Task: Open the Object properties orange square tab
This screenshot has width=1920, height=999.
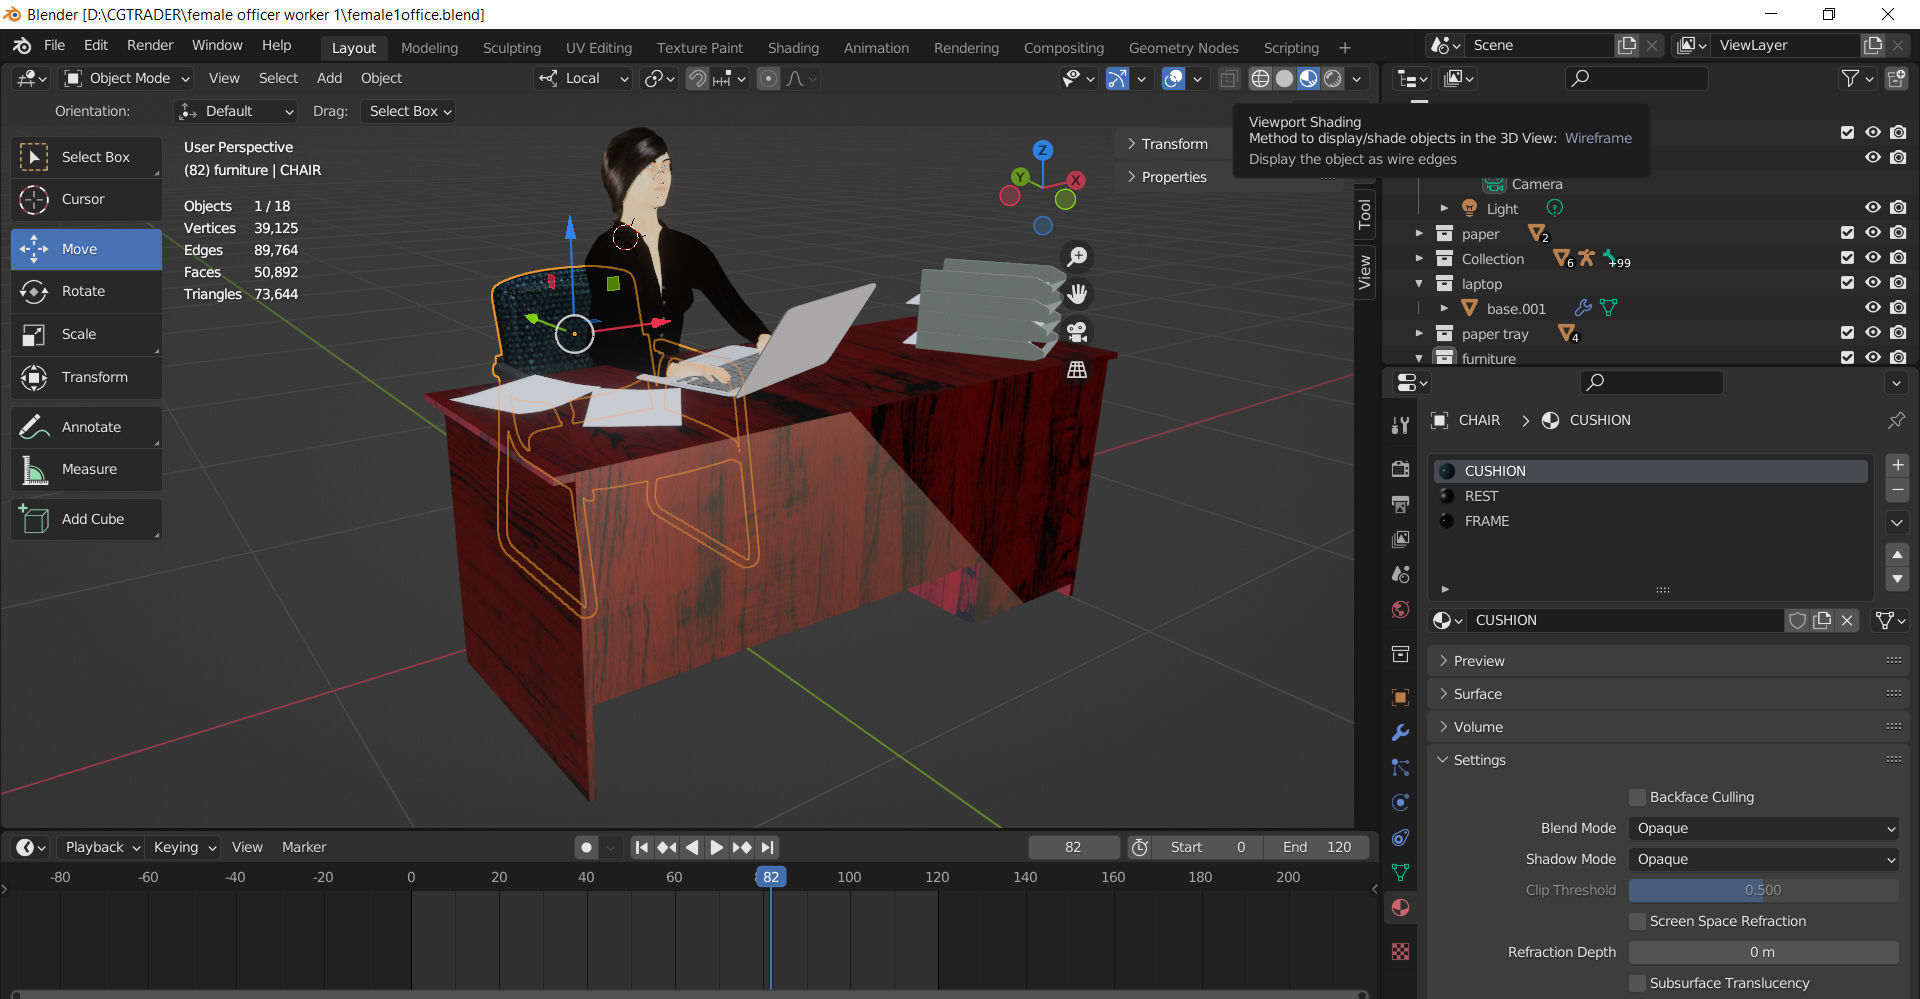Action: (1400, 697)
